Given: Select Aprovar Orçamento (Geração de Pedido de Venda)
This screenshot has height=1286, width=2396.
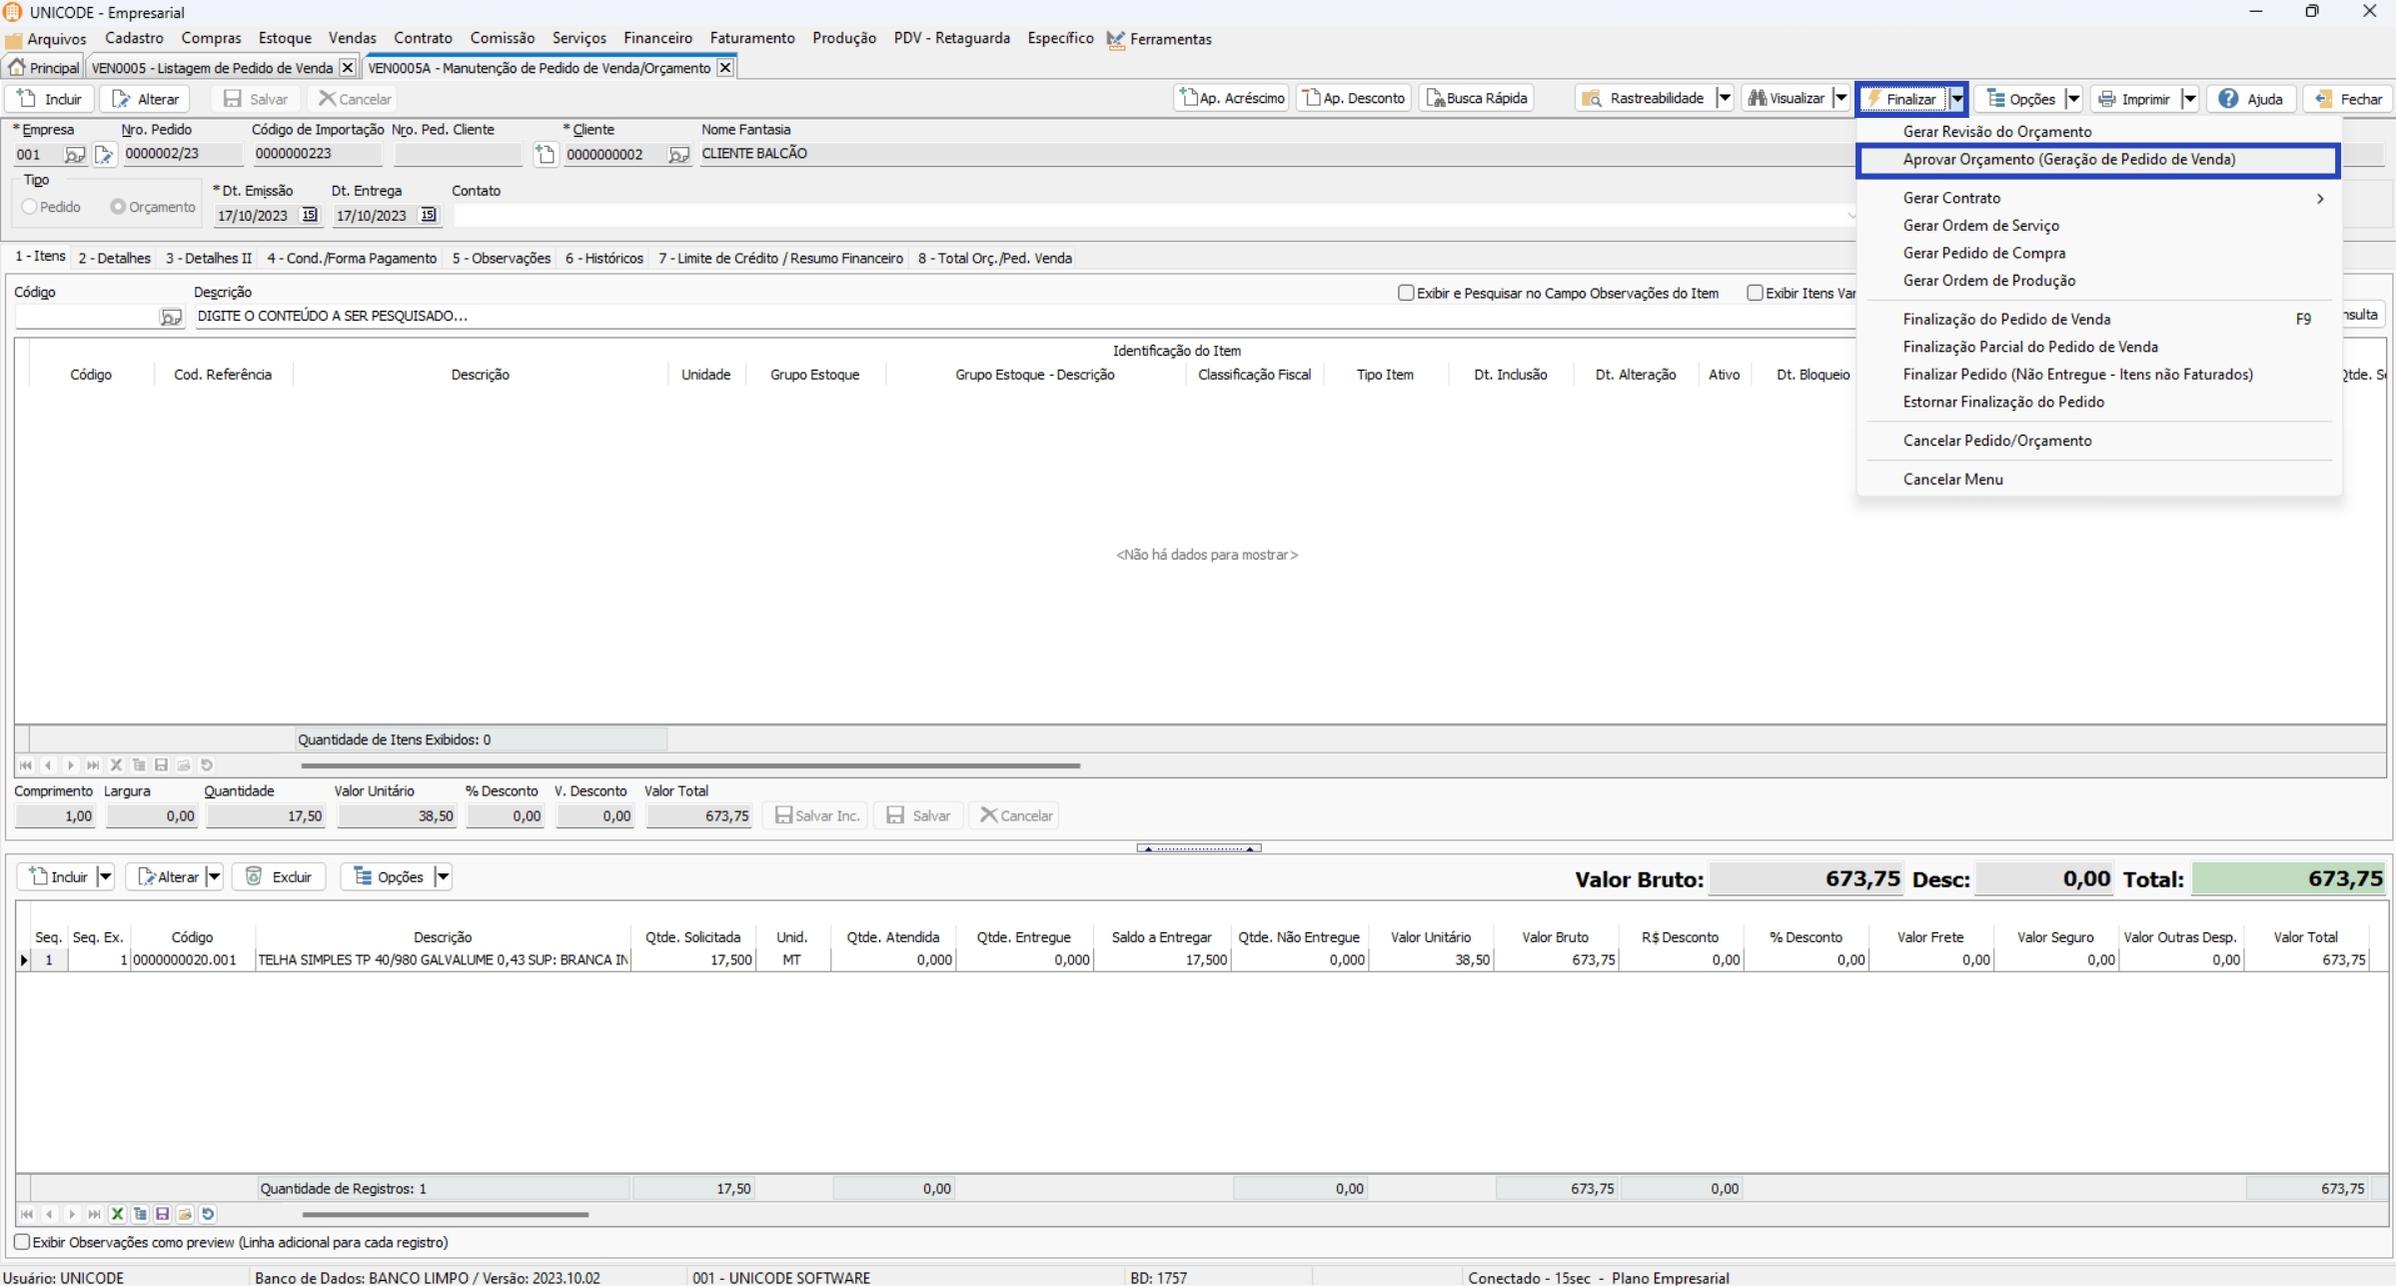Looking at the screenshot, I should (x=2068, y=160).
